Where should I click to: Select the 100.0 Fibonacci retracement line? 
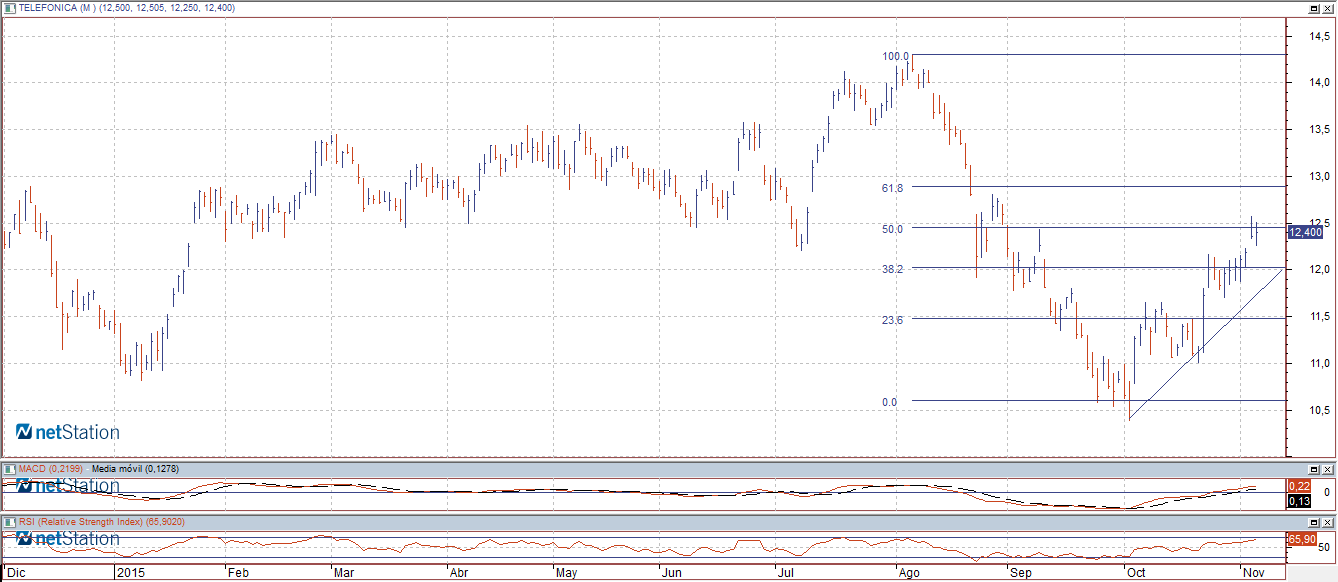tap(1098, 55)
